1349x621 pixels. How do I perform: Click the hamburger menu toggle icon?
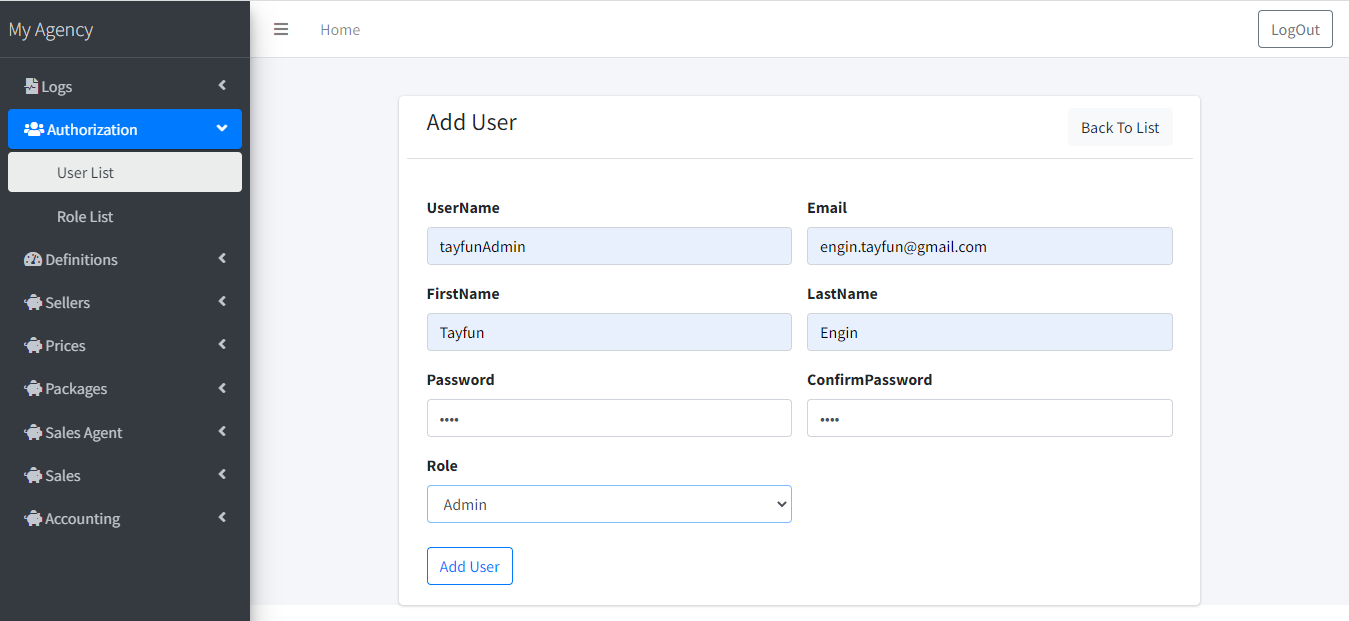point(281,29)
